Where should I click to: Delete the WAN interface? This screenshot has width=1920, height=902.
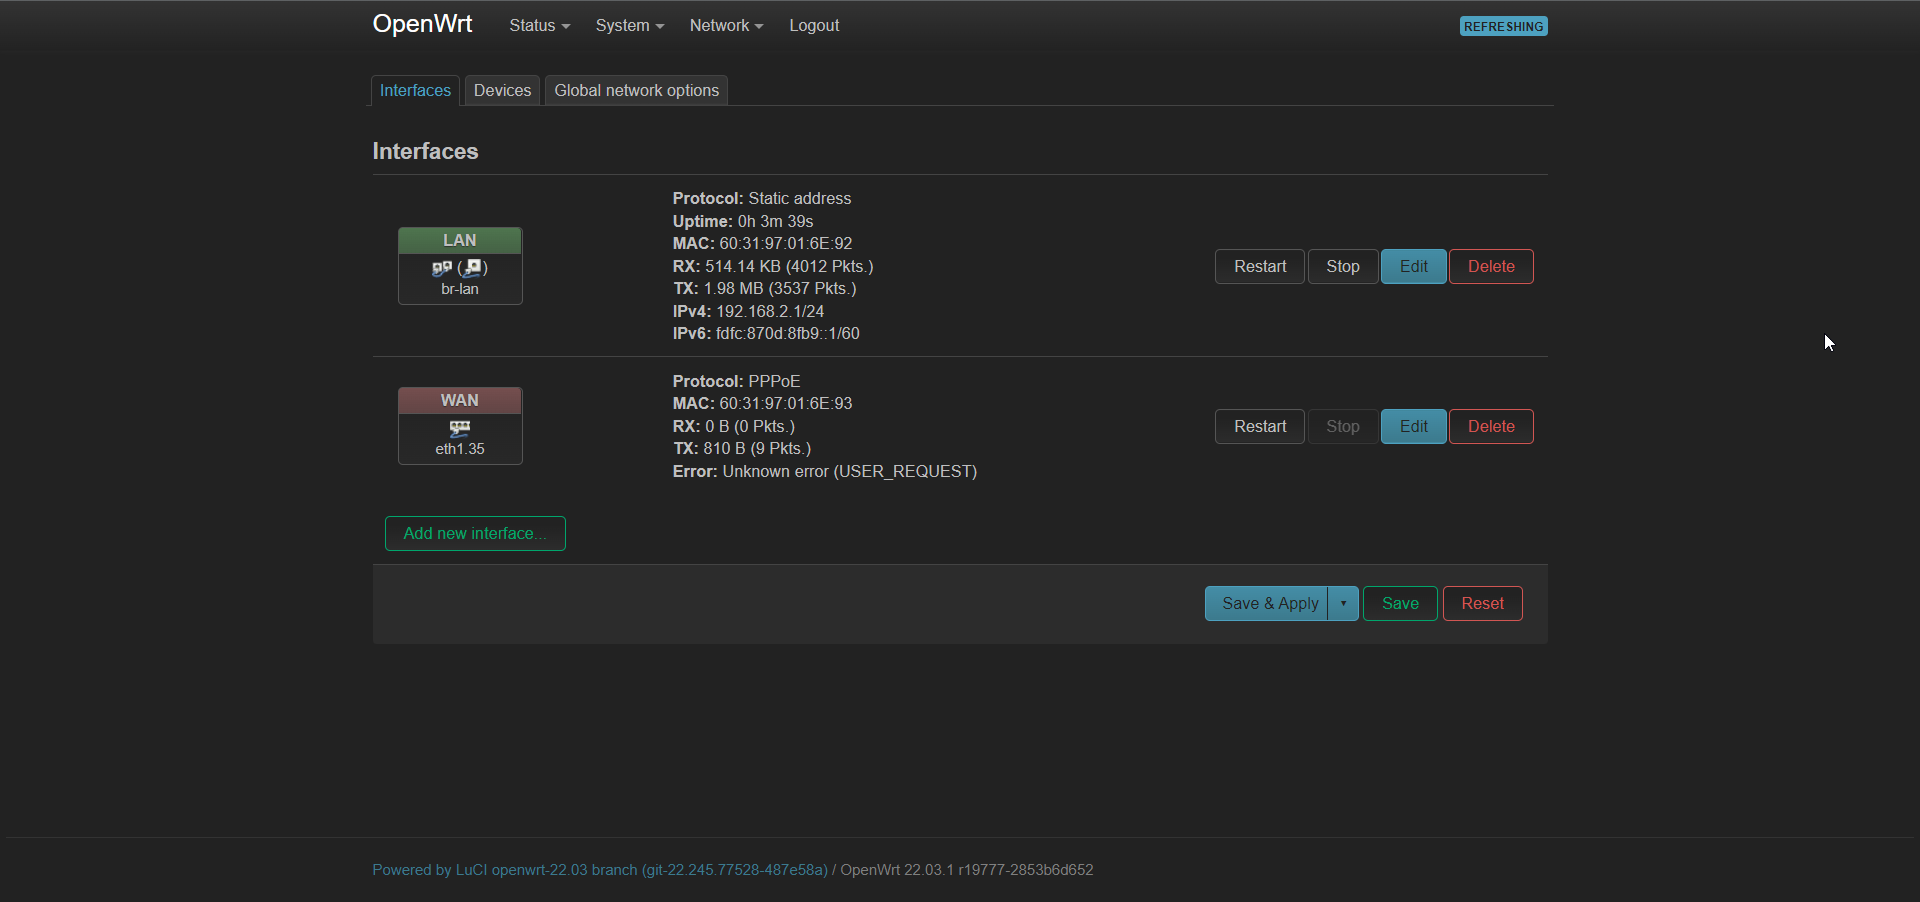pyautogui.click(x=1491, y=426)
